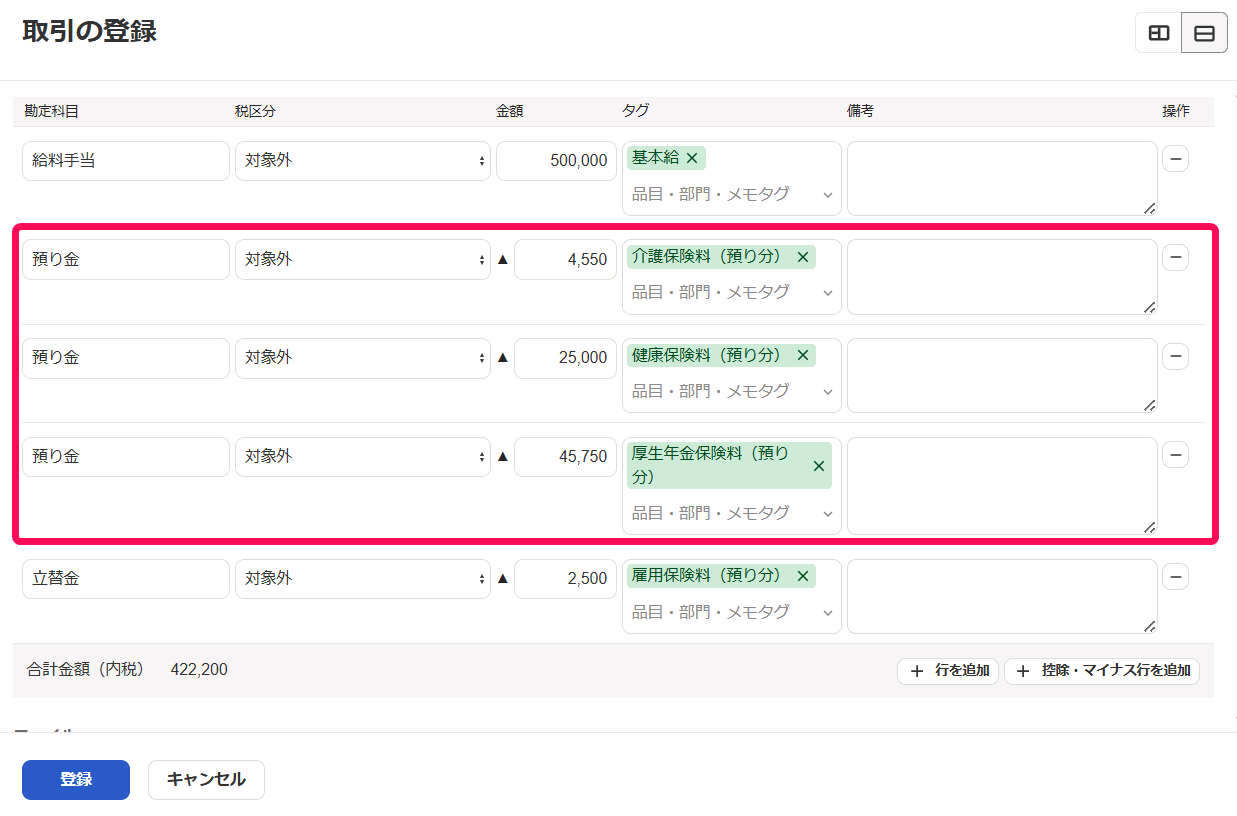Open tax category dropdown for 立替金 row
This screenshot has height=816, width=1237.
[x=363, y=579]
